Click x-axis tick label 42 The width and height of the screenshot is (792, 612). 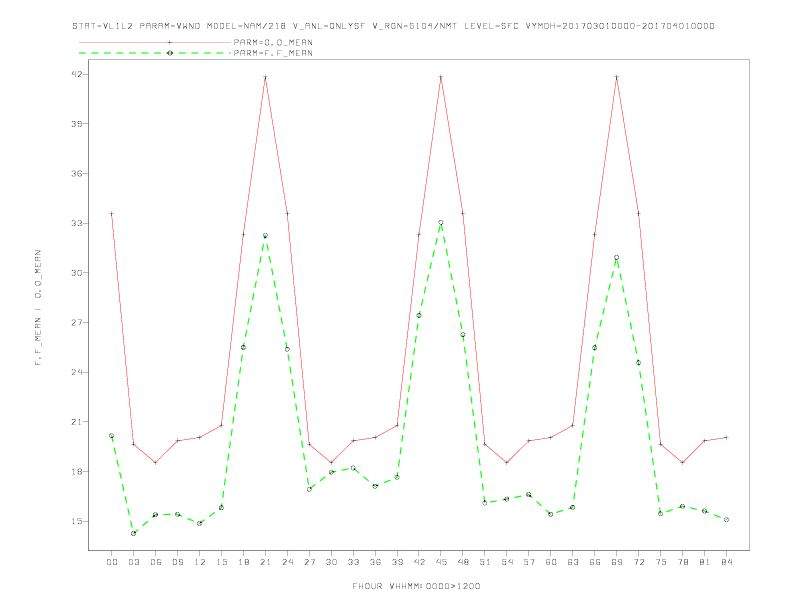tap(419, 562)
